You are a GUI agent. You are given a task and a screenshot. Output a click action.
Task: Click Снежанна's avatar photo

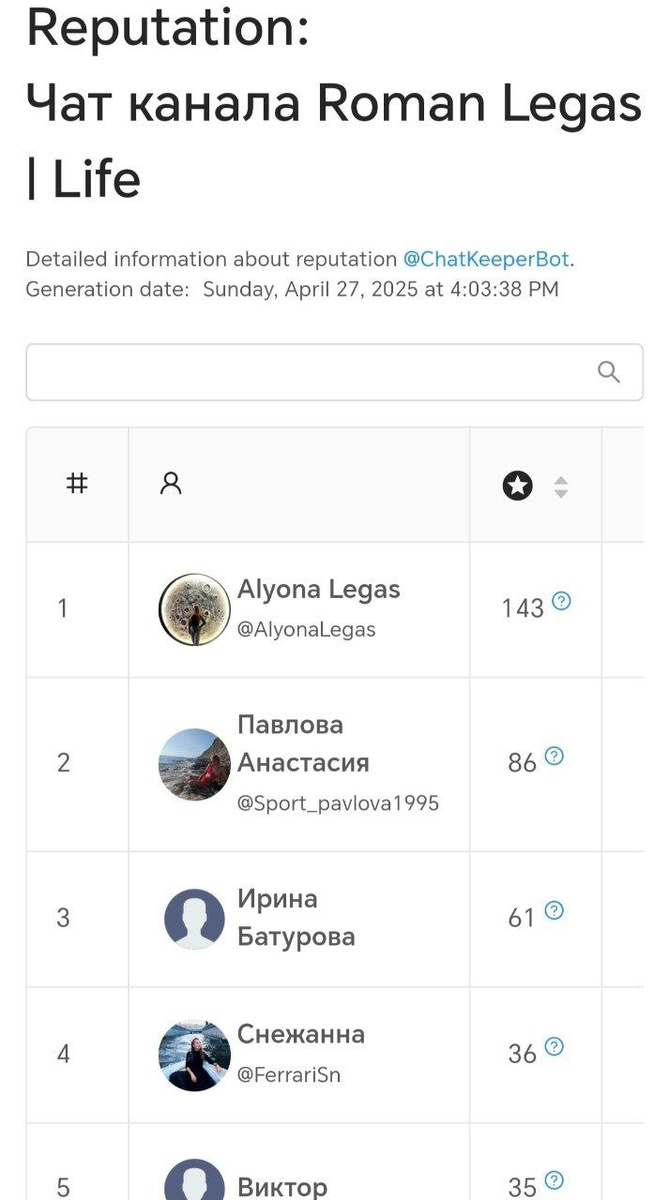[x=194, y=1055]
